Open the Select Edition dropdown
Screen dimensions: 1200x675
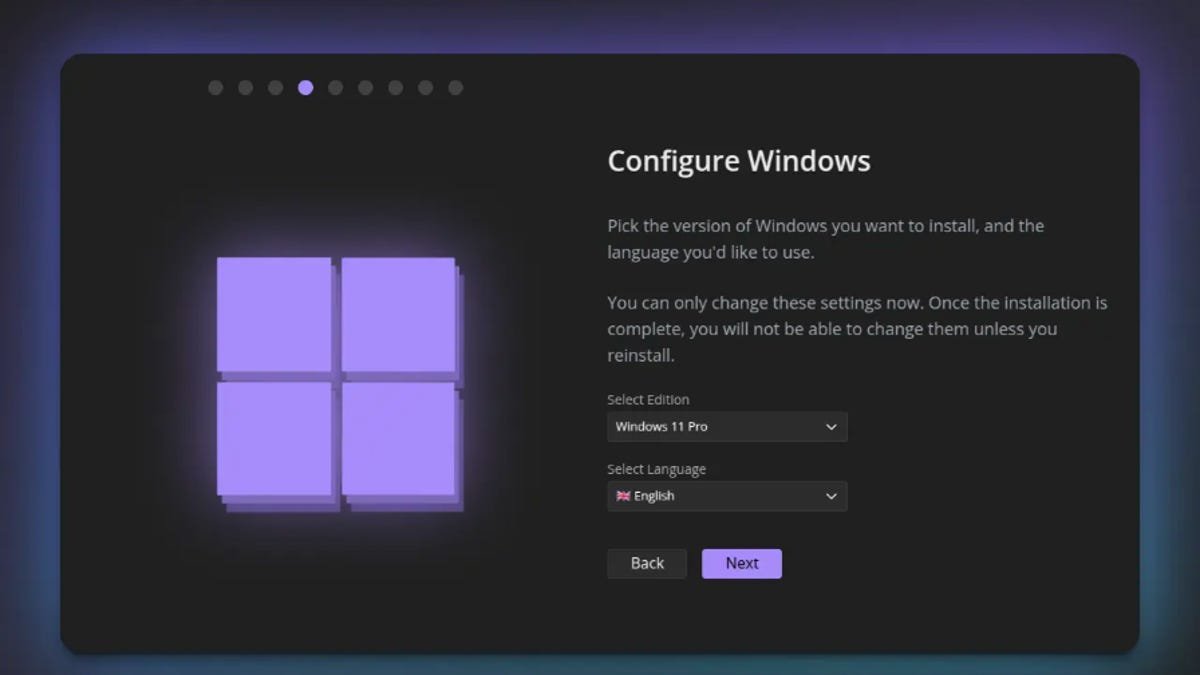click(727, 426)
